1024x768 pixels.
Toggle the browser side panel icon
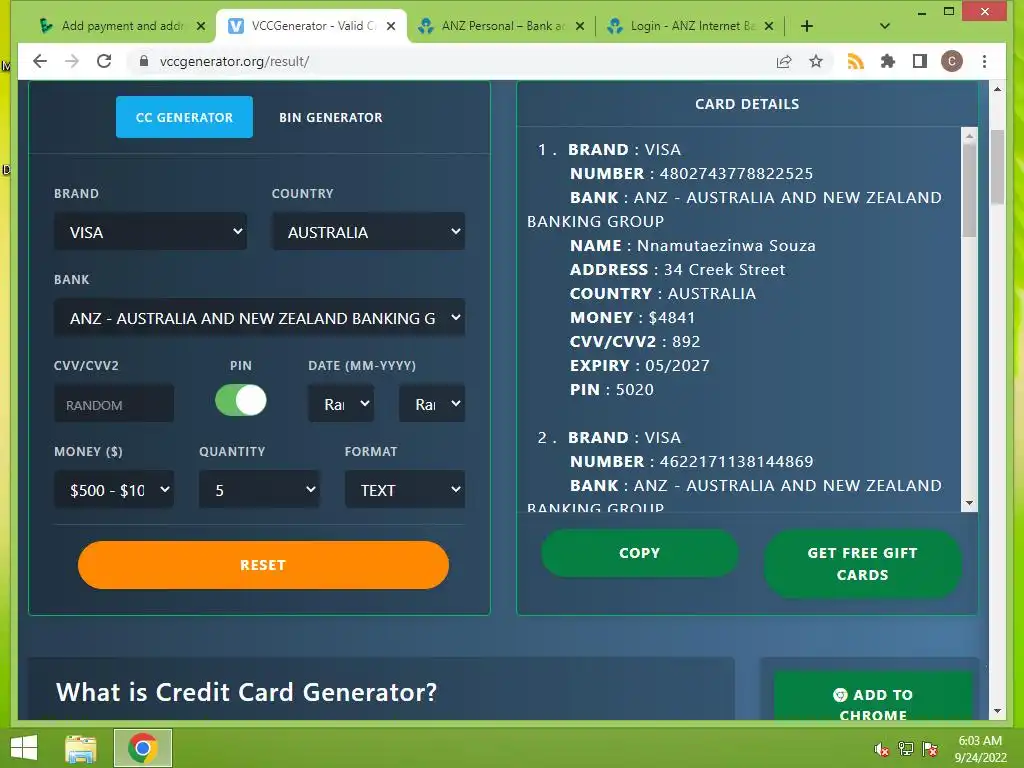(x=920, y=61)
